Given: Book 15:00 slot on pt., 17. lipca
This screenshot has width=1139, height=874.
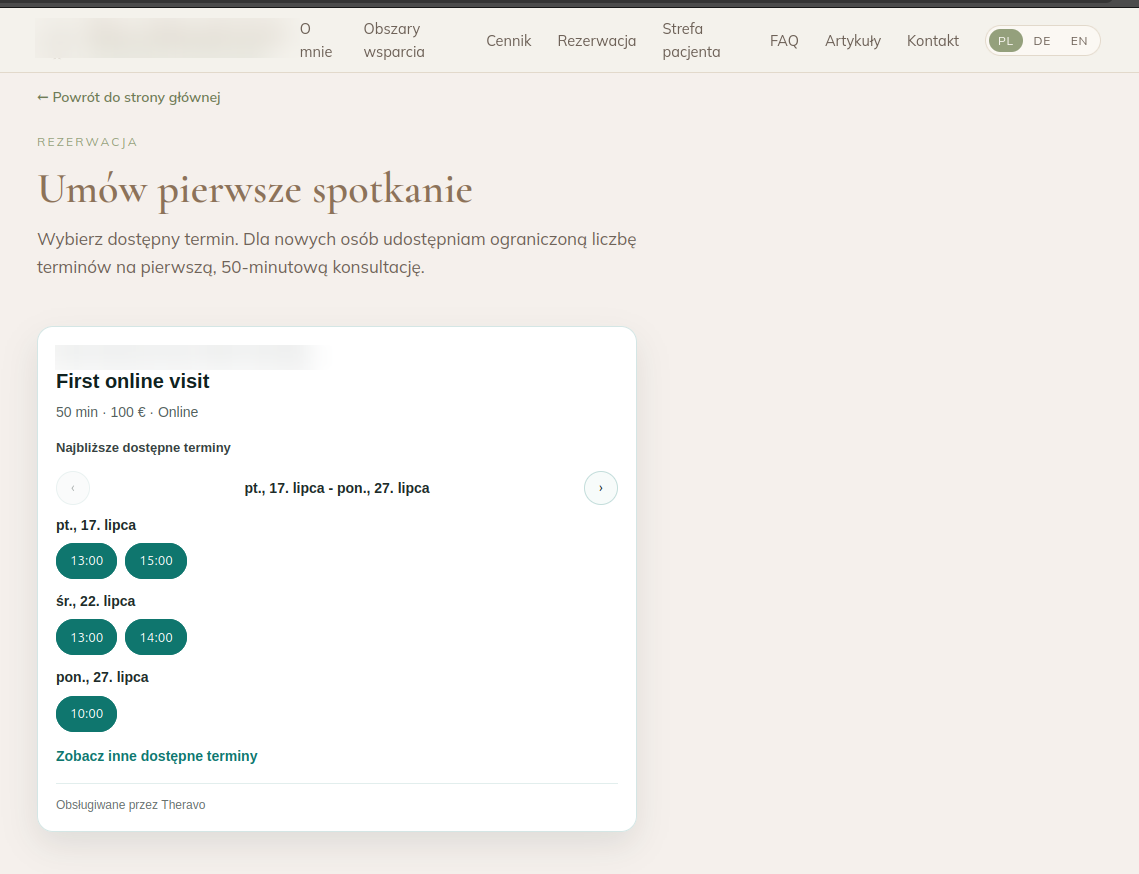Looking at the screenshot, I should point(156,561).
